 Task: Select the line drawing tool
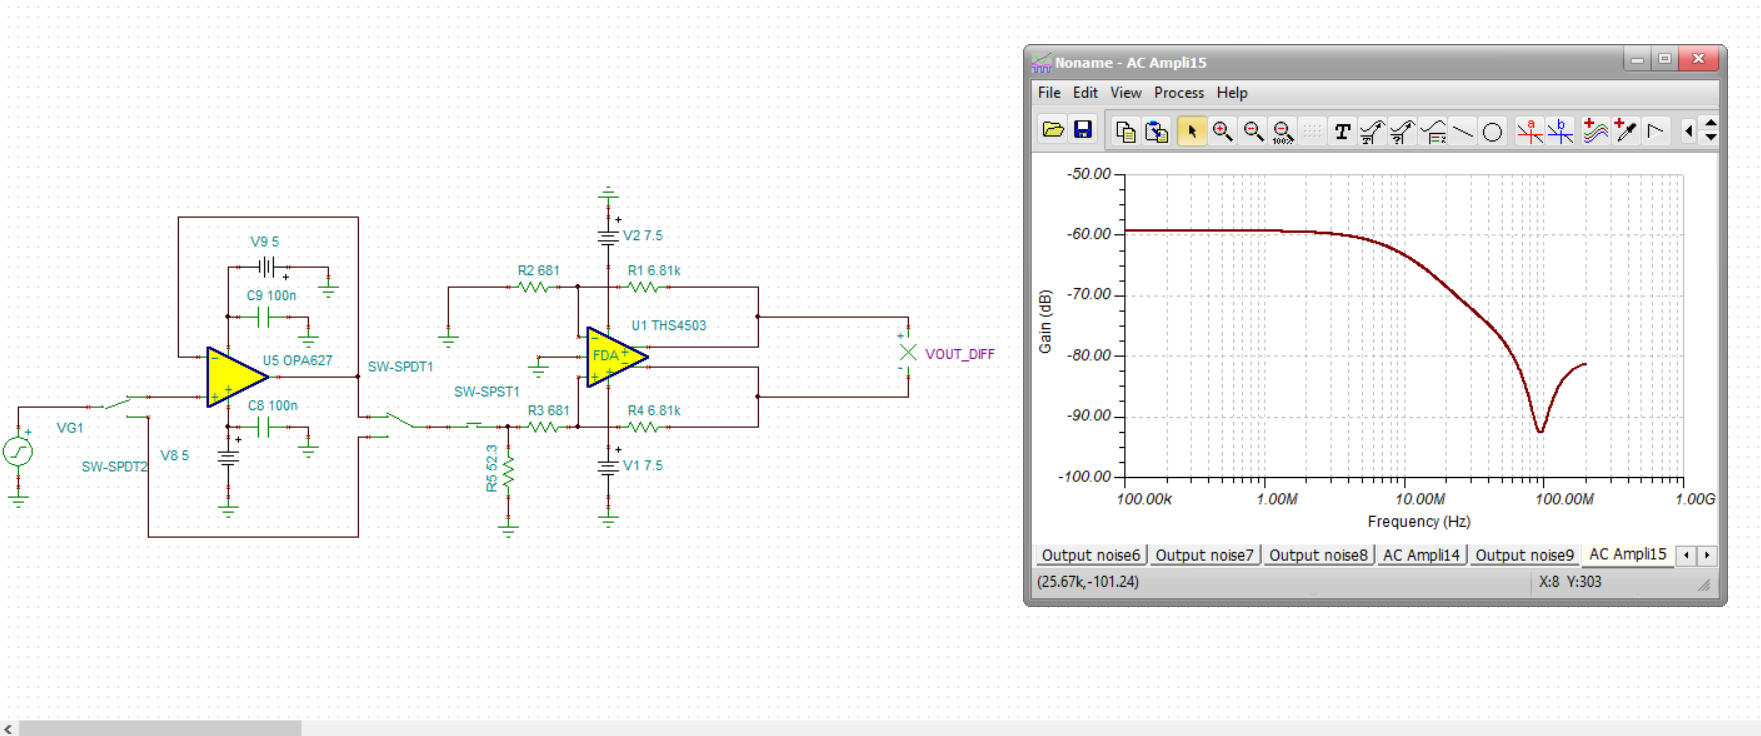[x=1463, y=131]
